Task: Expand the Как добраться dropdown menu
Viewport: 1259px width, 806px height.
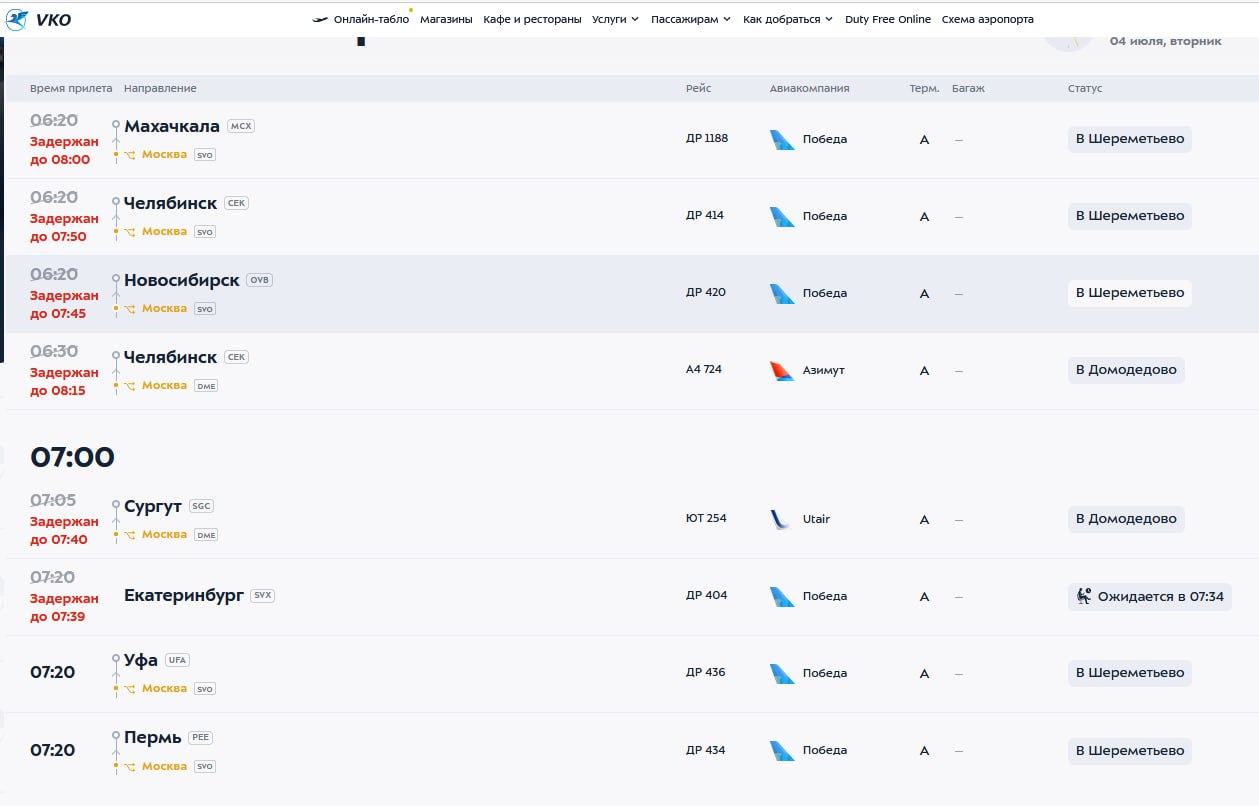Action: [x=788, y=19]
